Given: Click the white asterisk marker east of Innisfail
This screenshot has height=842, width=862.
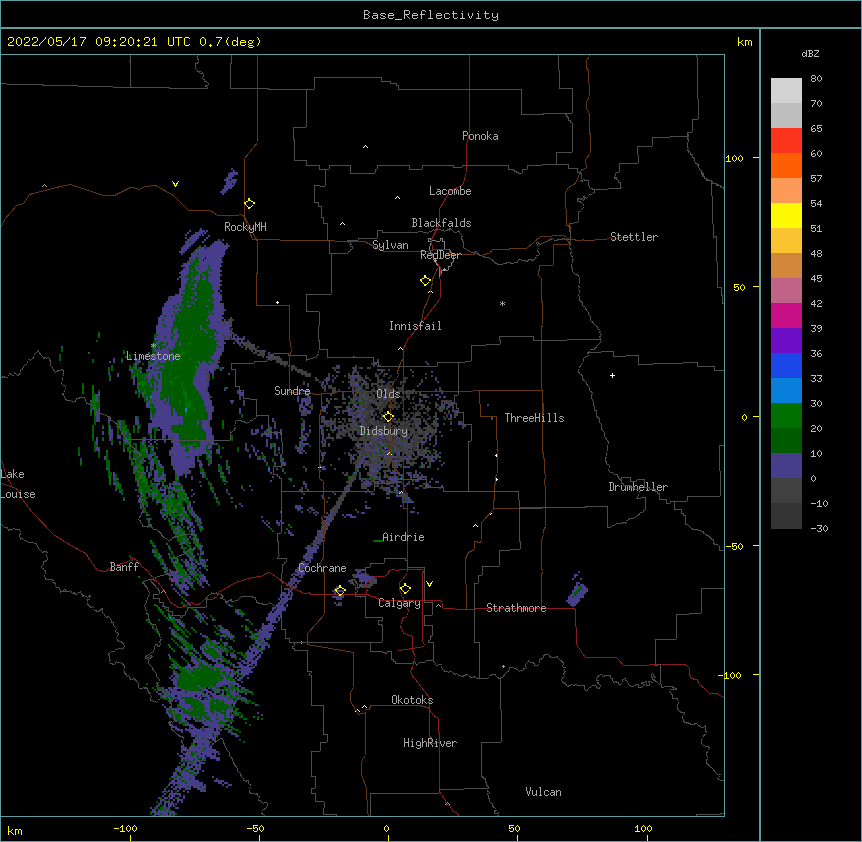Looking at the screenshot, I should point(502,303).
